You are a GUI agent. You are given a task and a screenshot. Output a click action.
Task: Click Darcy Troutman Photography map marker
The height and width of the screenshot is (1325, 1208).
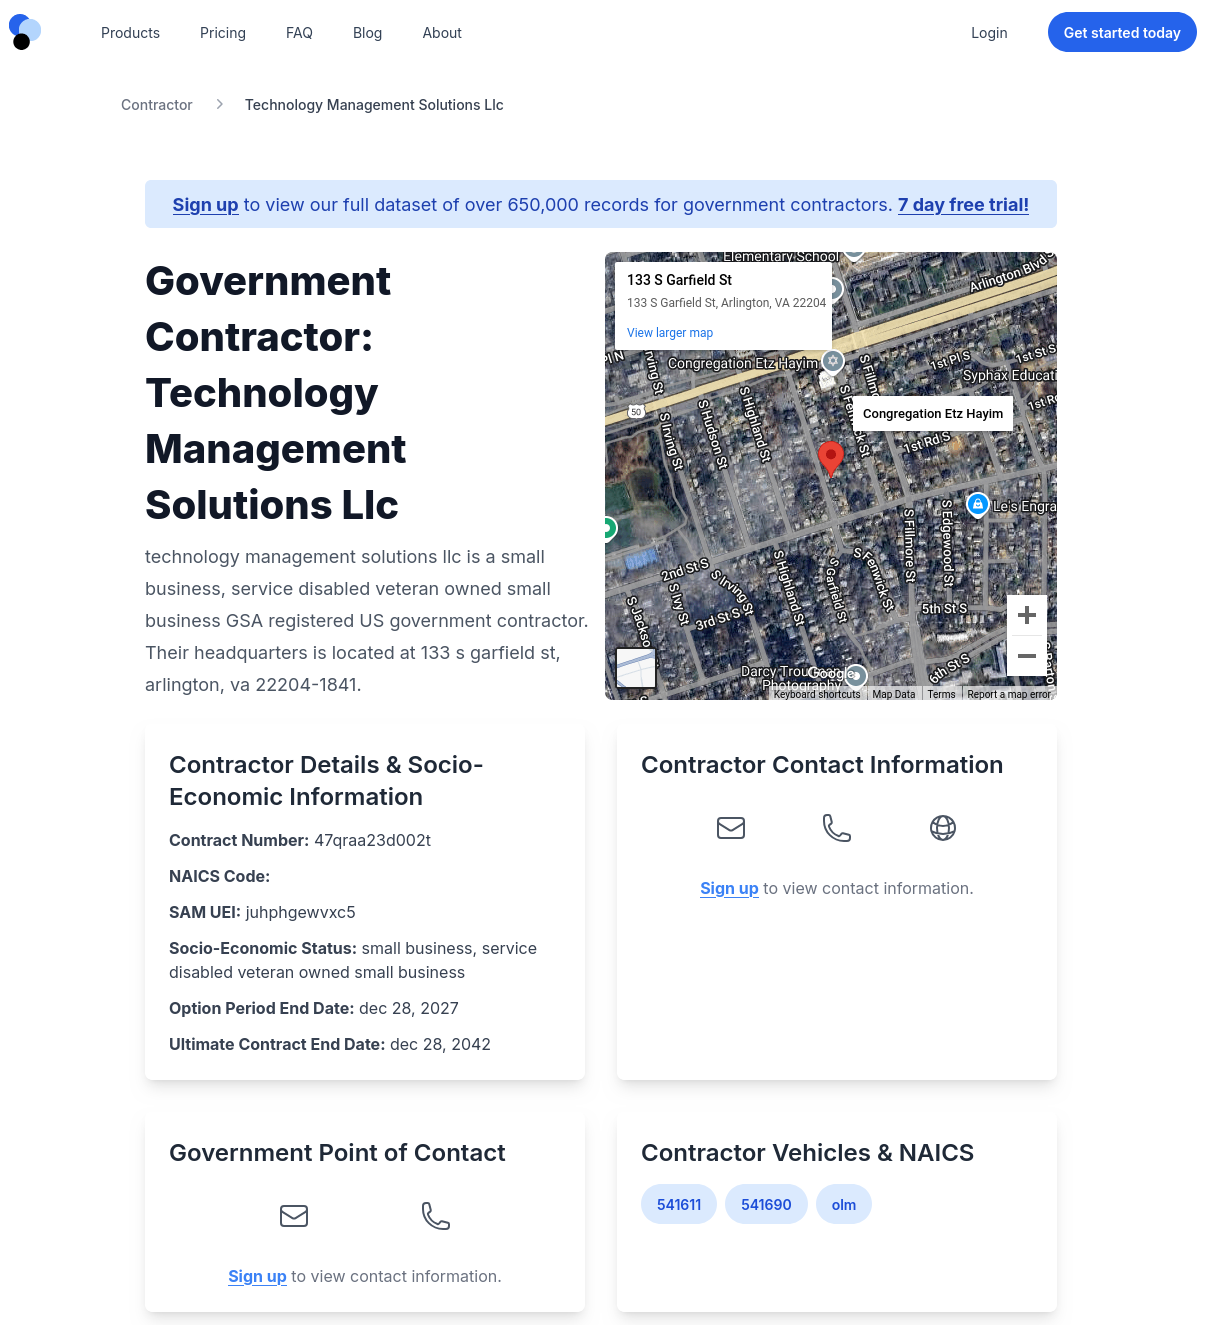[856, 676]
